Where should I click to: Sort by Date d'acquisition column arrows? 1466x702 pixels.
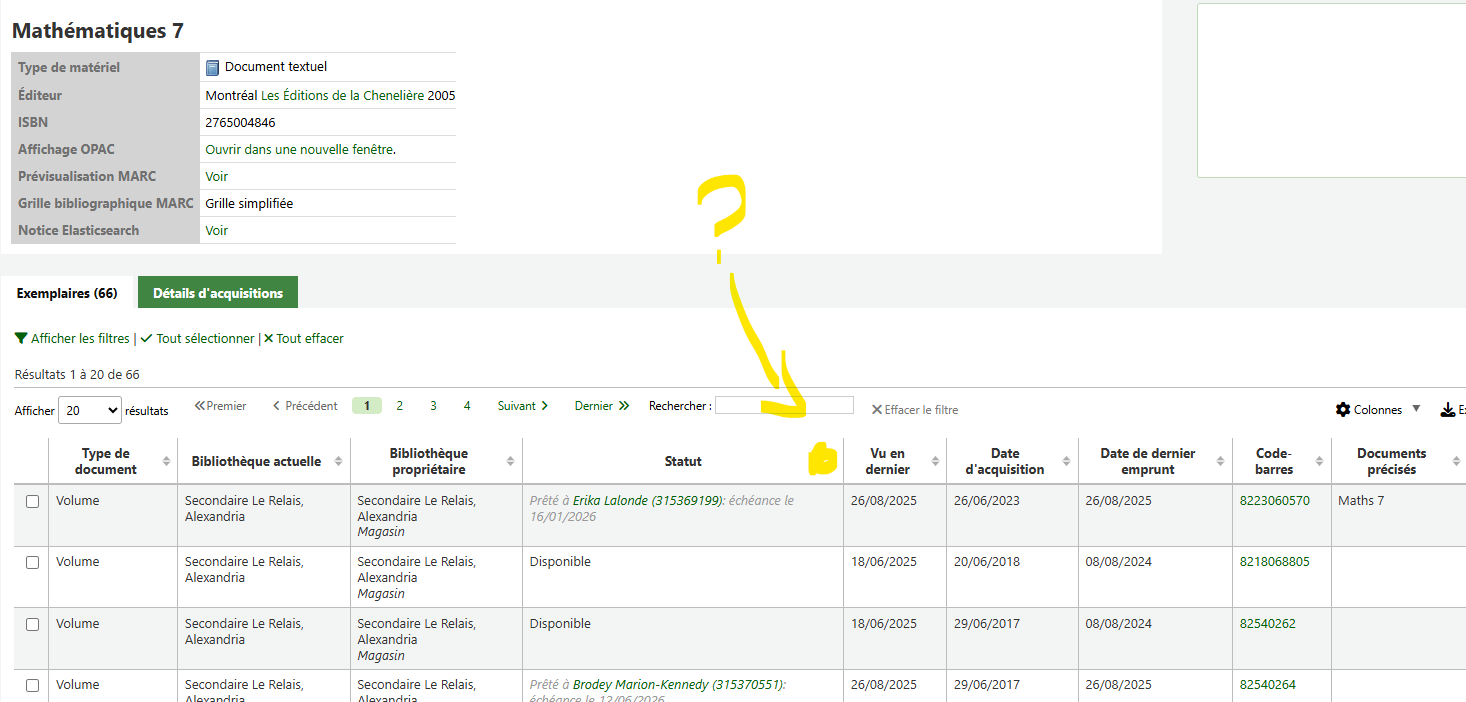[1066, 461]
